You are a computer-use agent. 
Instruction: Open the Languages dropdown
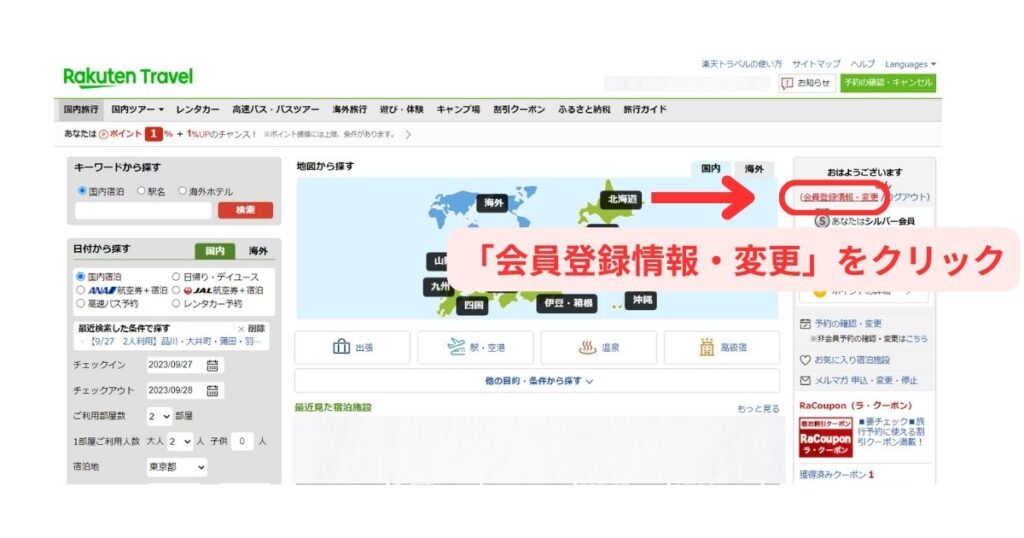tap(910, 64)
